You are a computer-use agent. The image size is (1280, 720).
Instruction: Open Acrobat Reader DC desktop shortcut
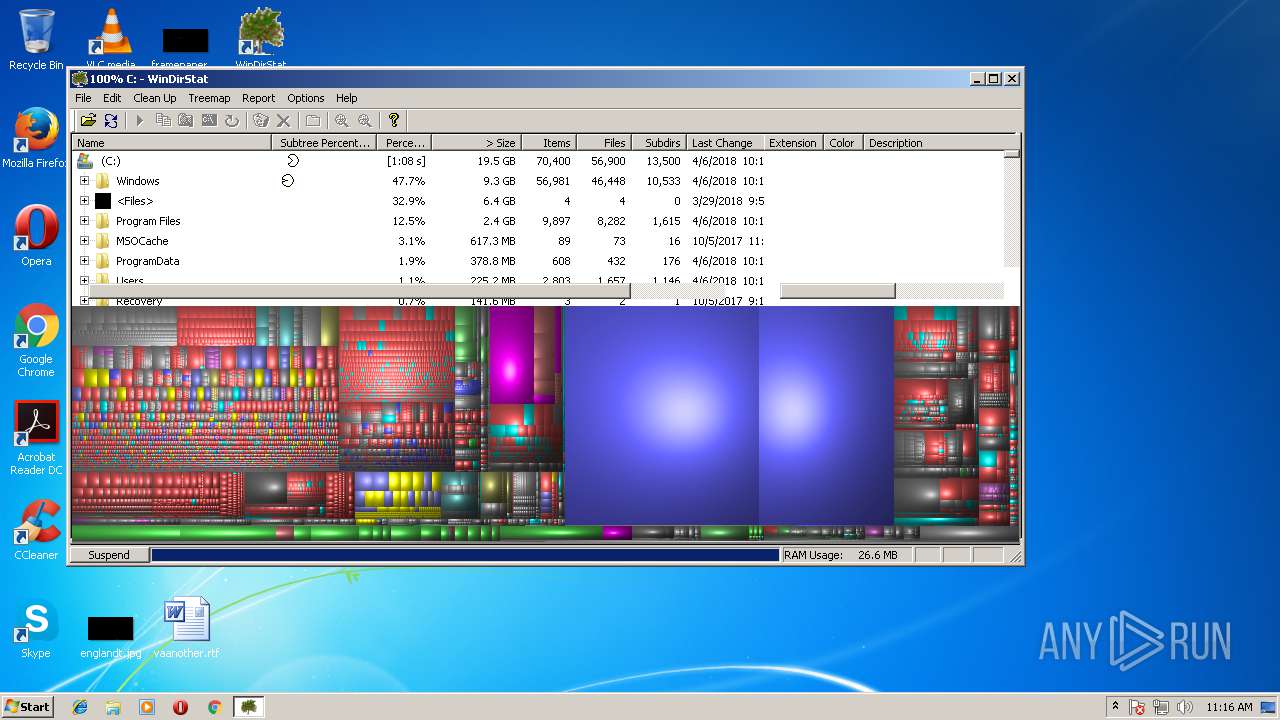pyautogui.click(x=36, y=438)
